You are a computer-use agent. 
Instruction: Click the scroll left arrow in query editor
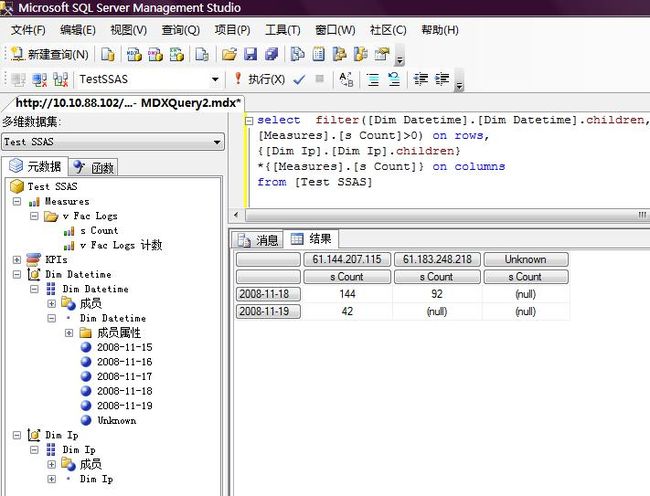point(236,215)
